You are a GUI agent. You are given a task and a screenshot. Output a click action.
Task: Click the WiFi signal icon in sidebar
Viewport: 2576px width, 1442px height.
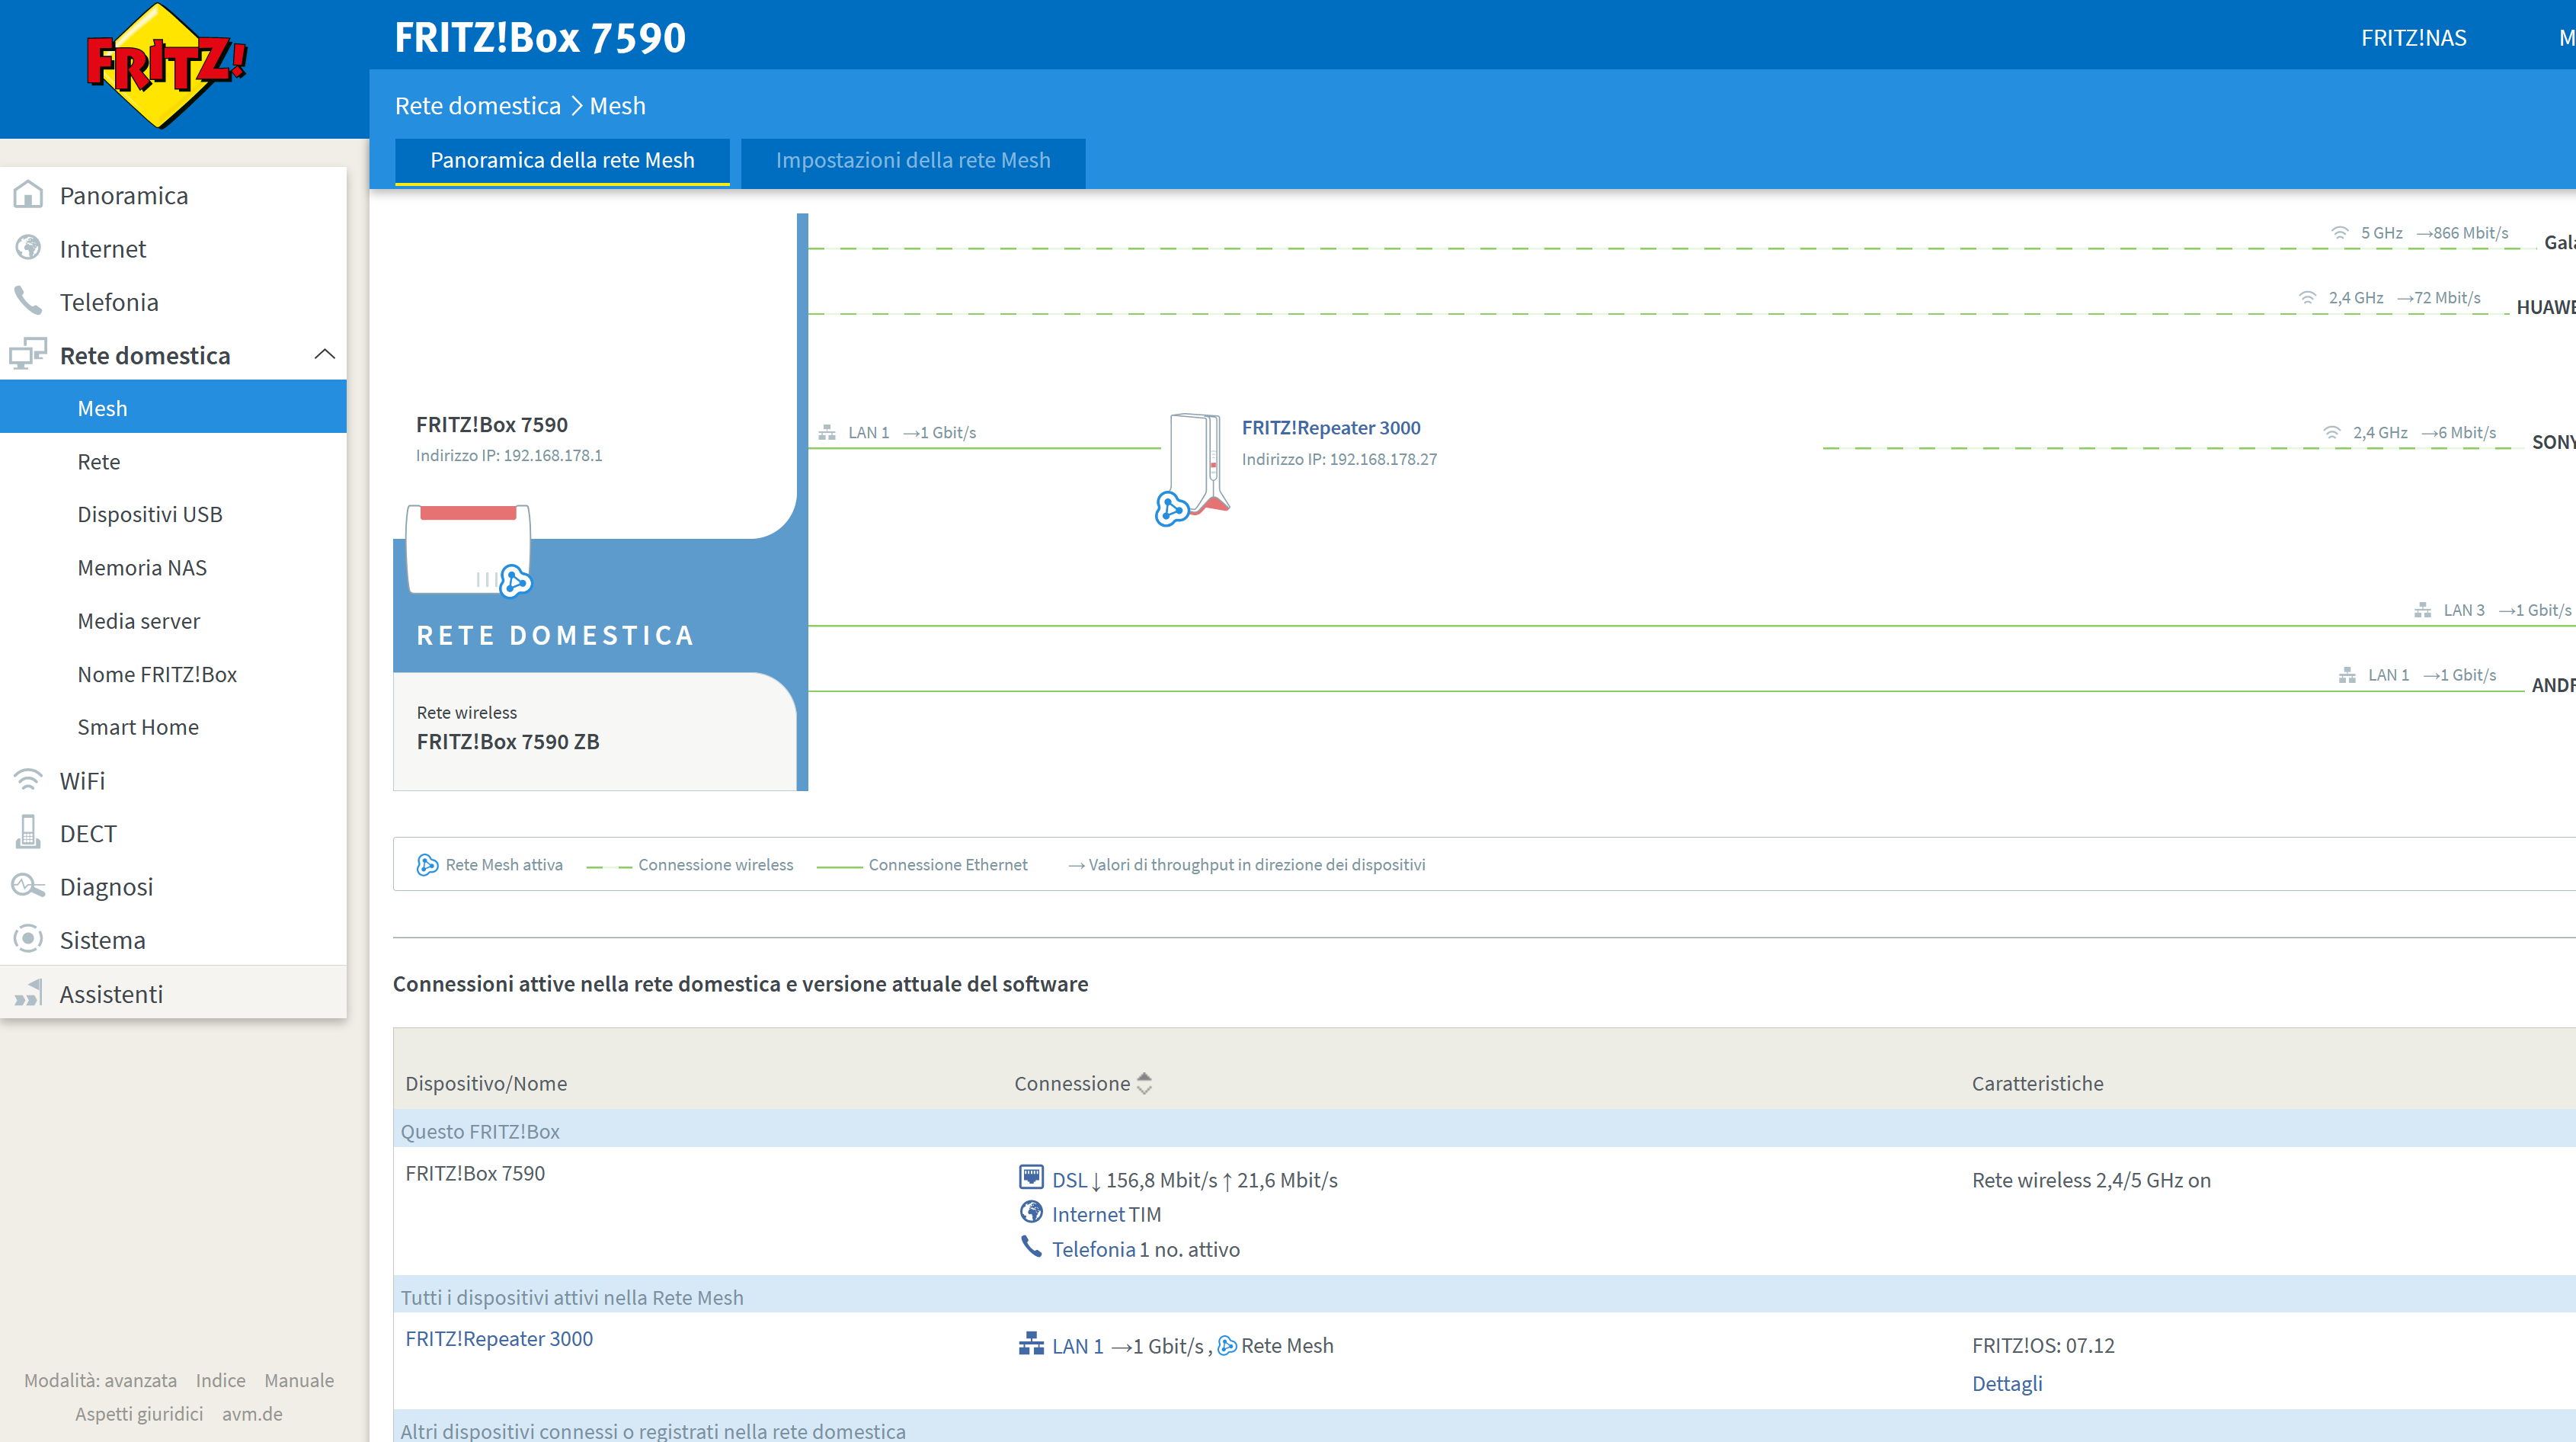tap(28, 779)
